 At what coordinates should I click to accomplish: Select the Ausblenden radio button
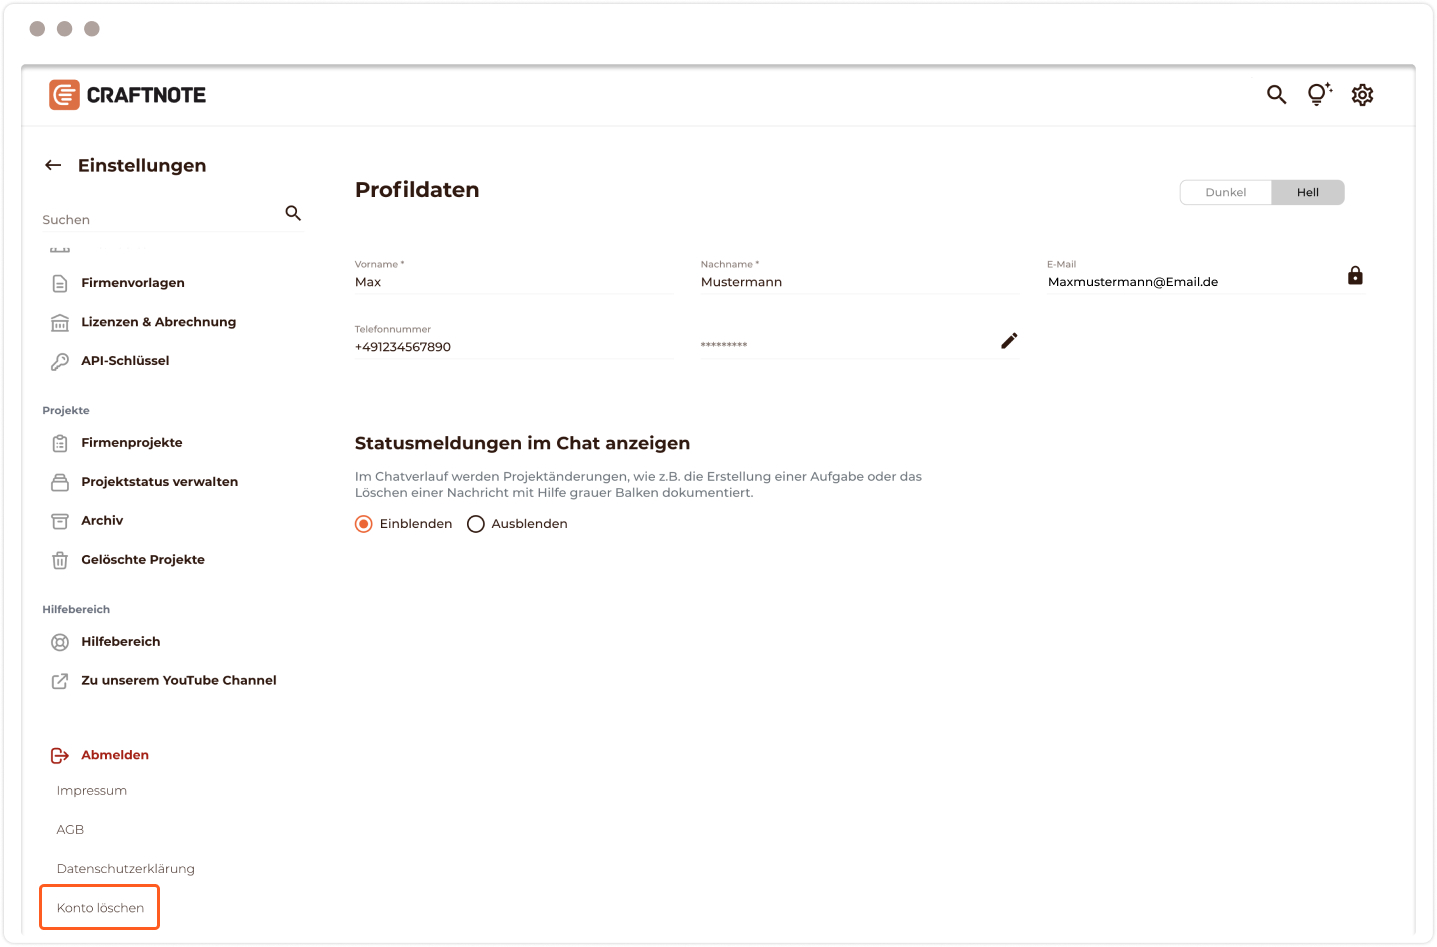pos(476,524)
